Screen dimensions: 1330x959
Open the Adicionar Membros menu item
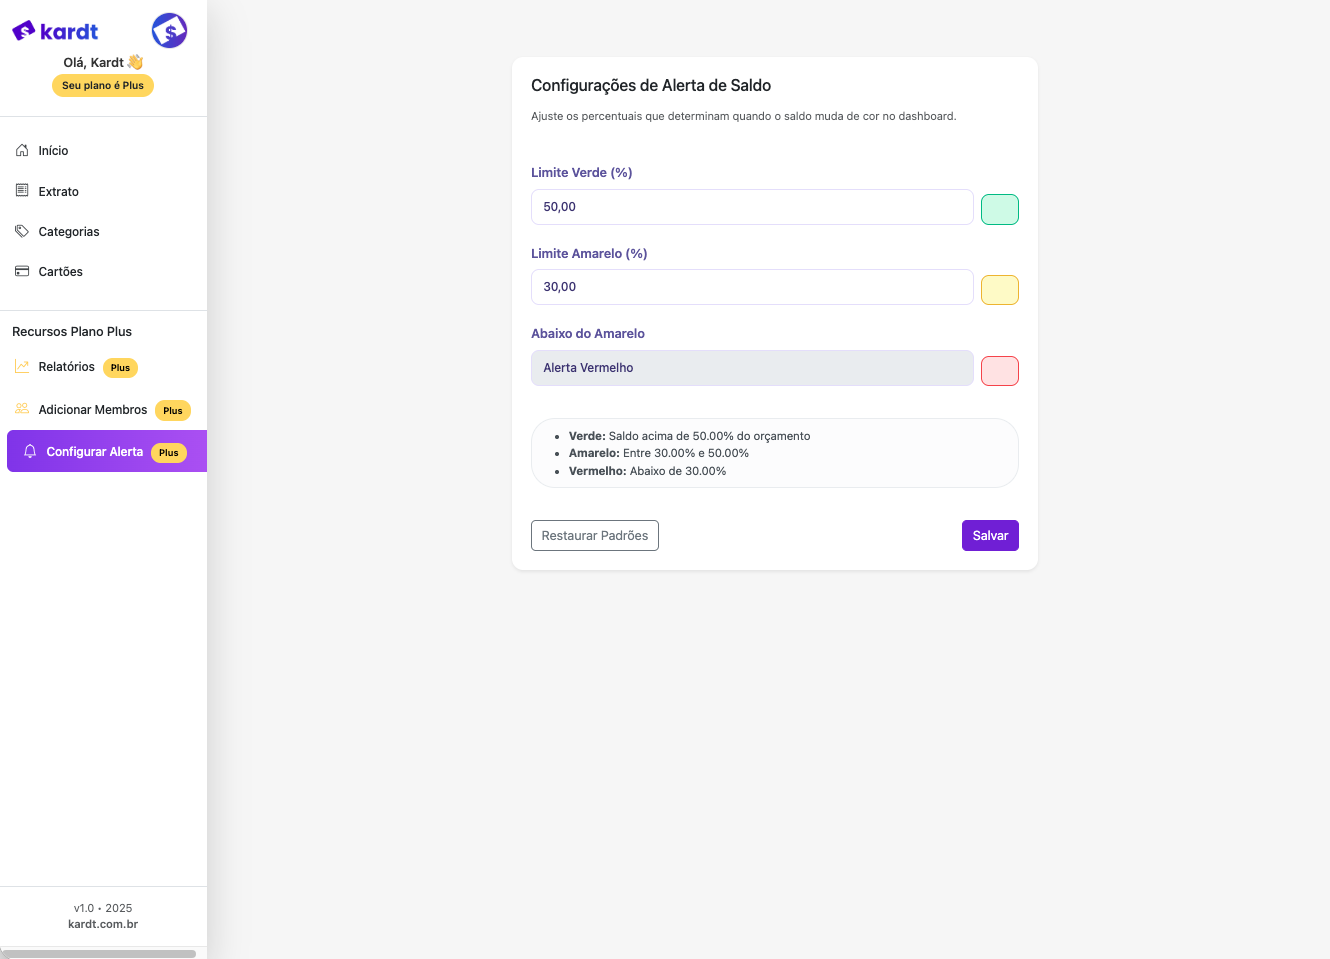pos(93,409)
